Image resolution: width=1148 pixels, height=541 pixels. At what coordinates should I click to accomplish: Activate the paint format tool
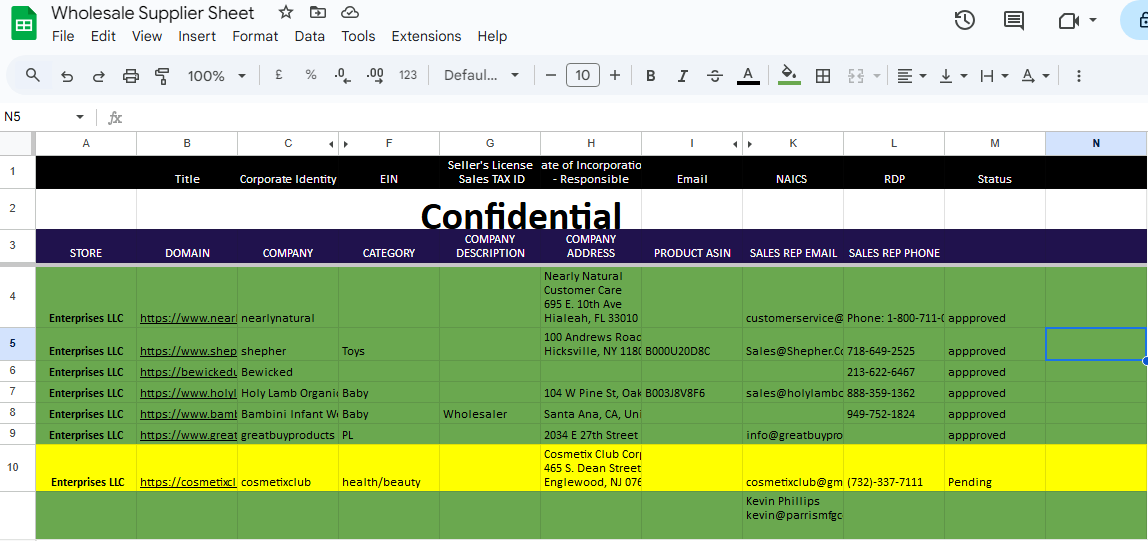pyautogui.click(x=162, y=75)
